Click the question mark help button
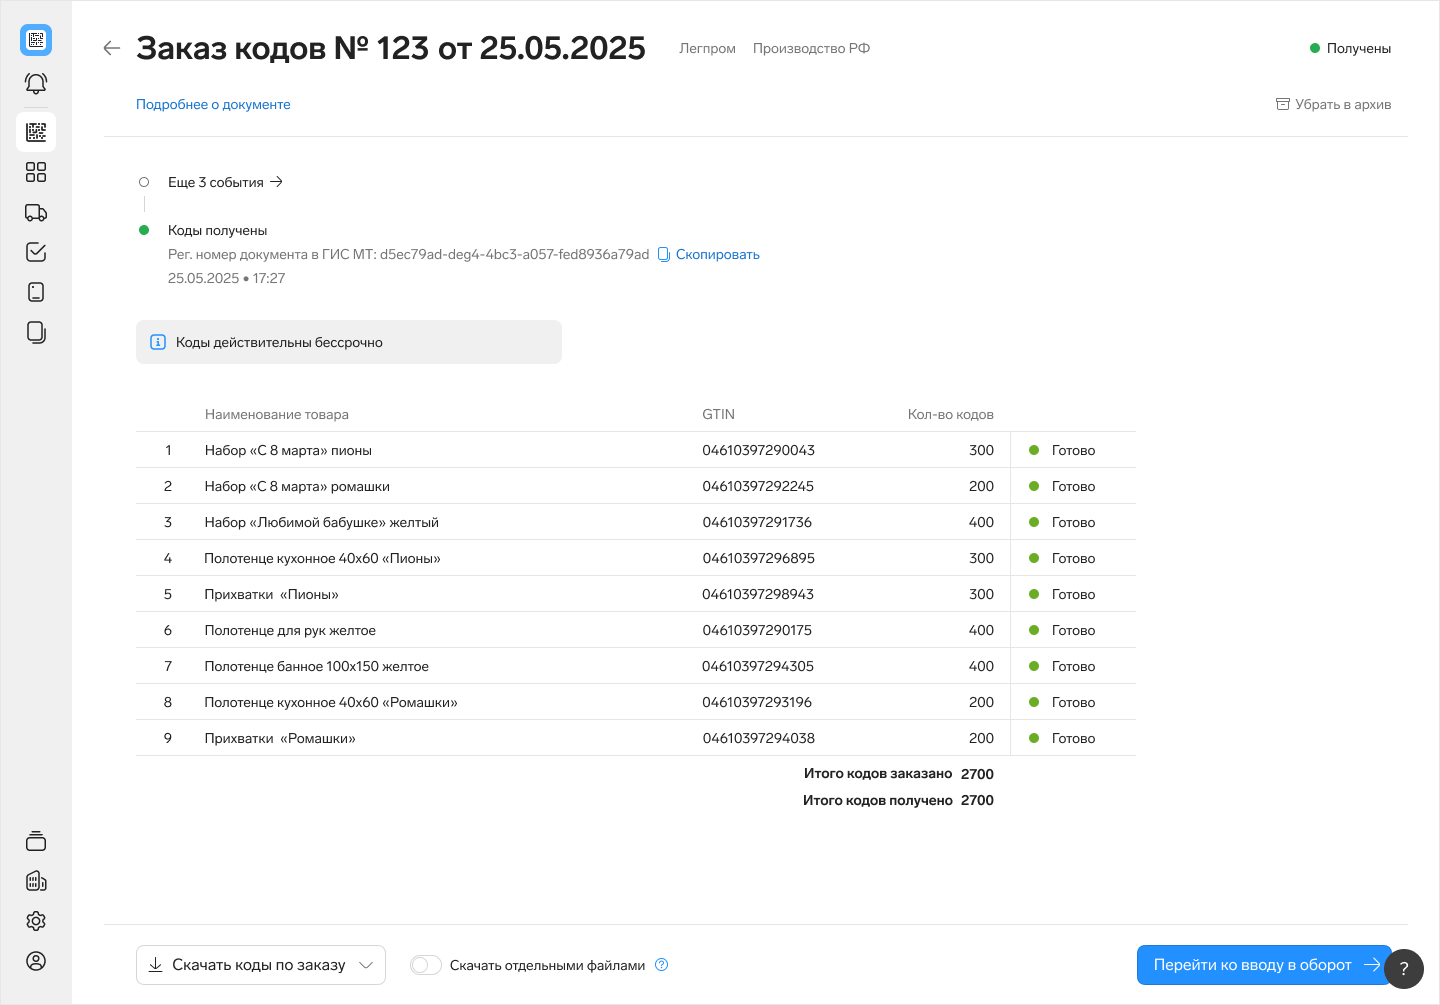1440x1005 pixels. pos(1403,968)
